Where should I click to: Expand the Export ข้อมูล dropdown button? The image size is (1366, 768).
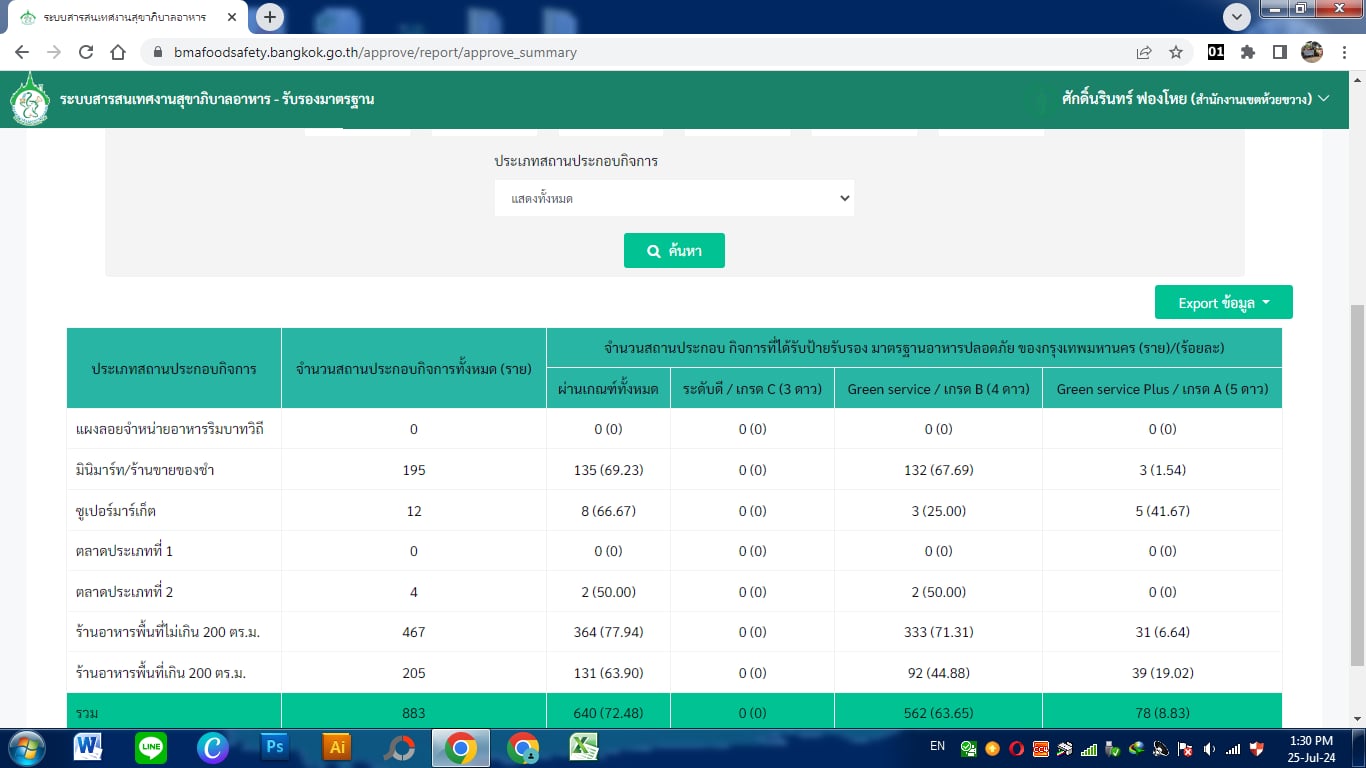click(1223, 303)
